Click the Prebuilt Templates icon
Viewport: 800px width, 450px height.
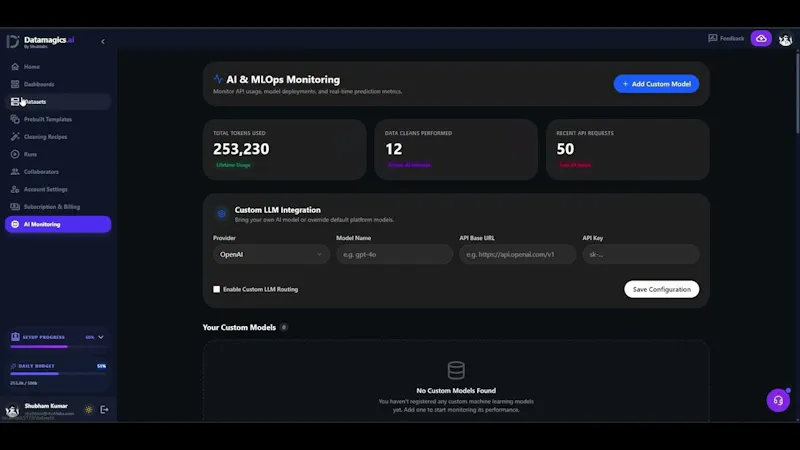15,119
